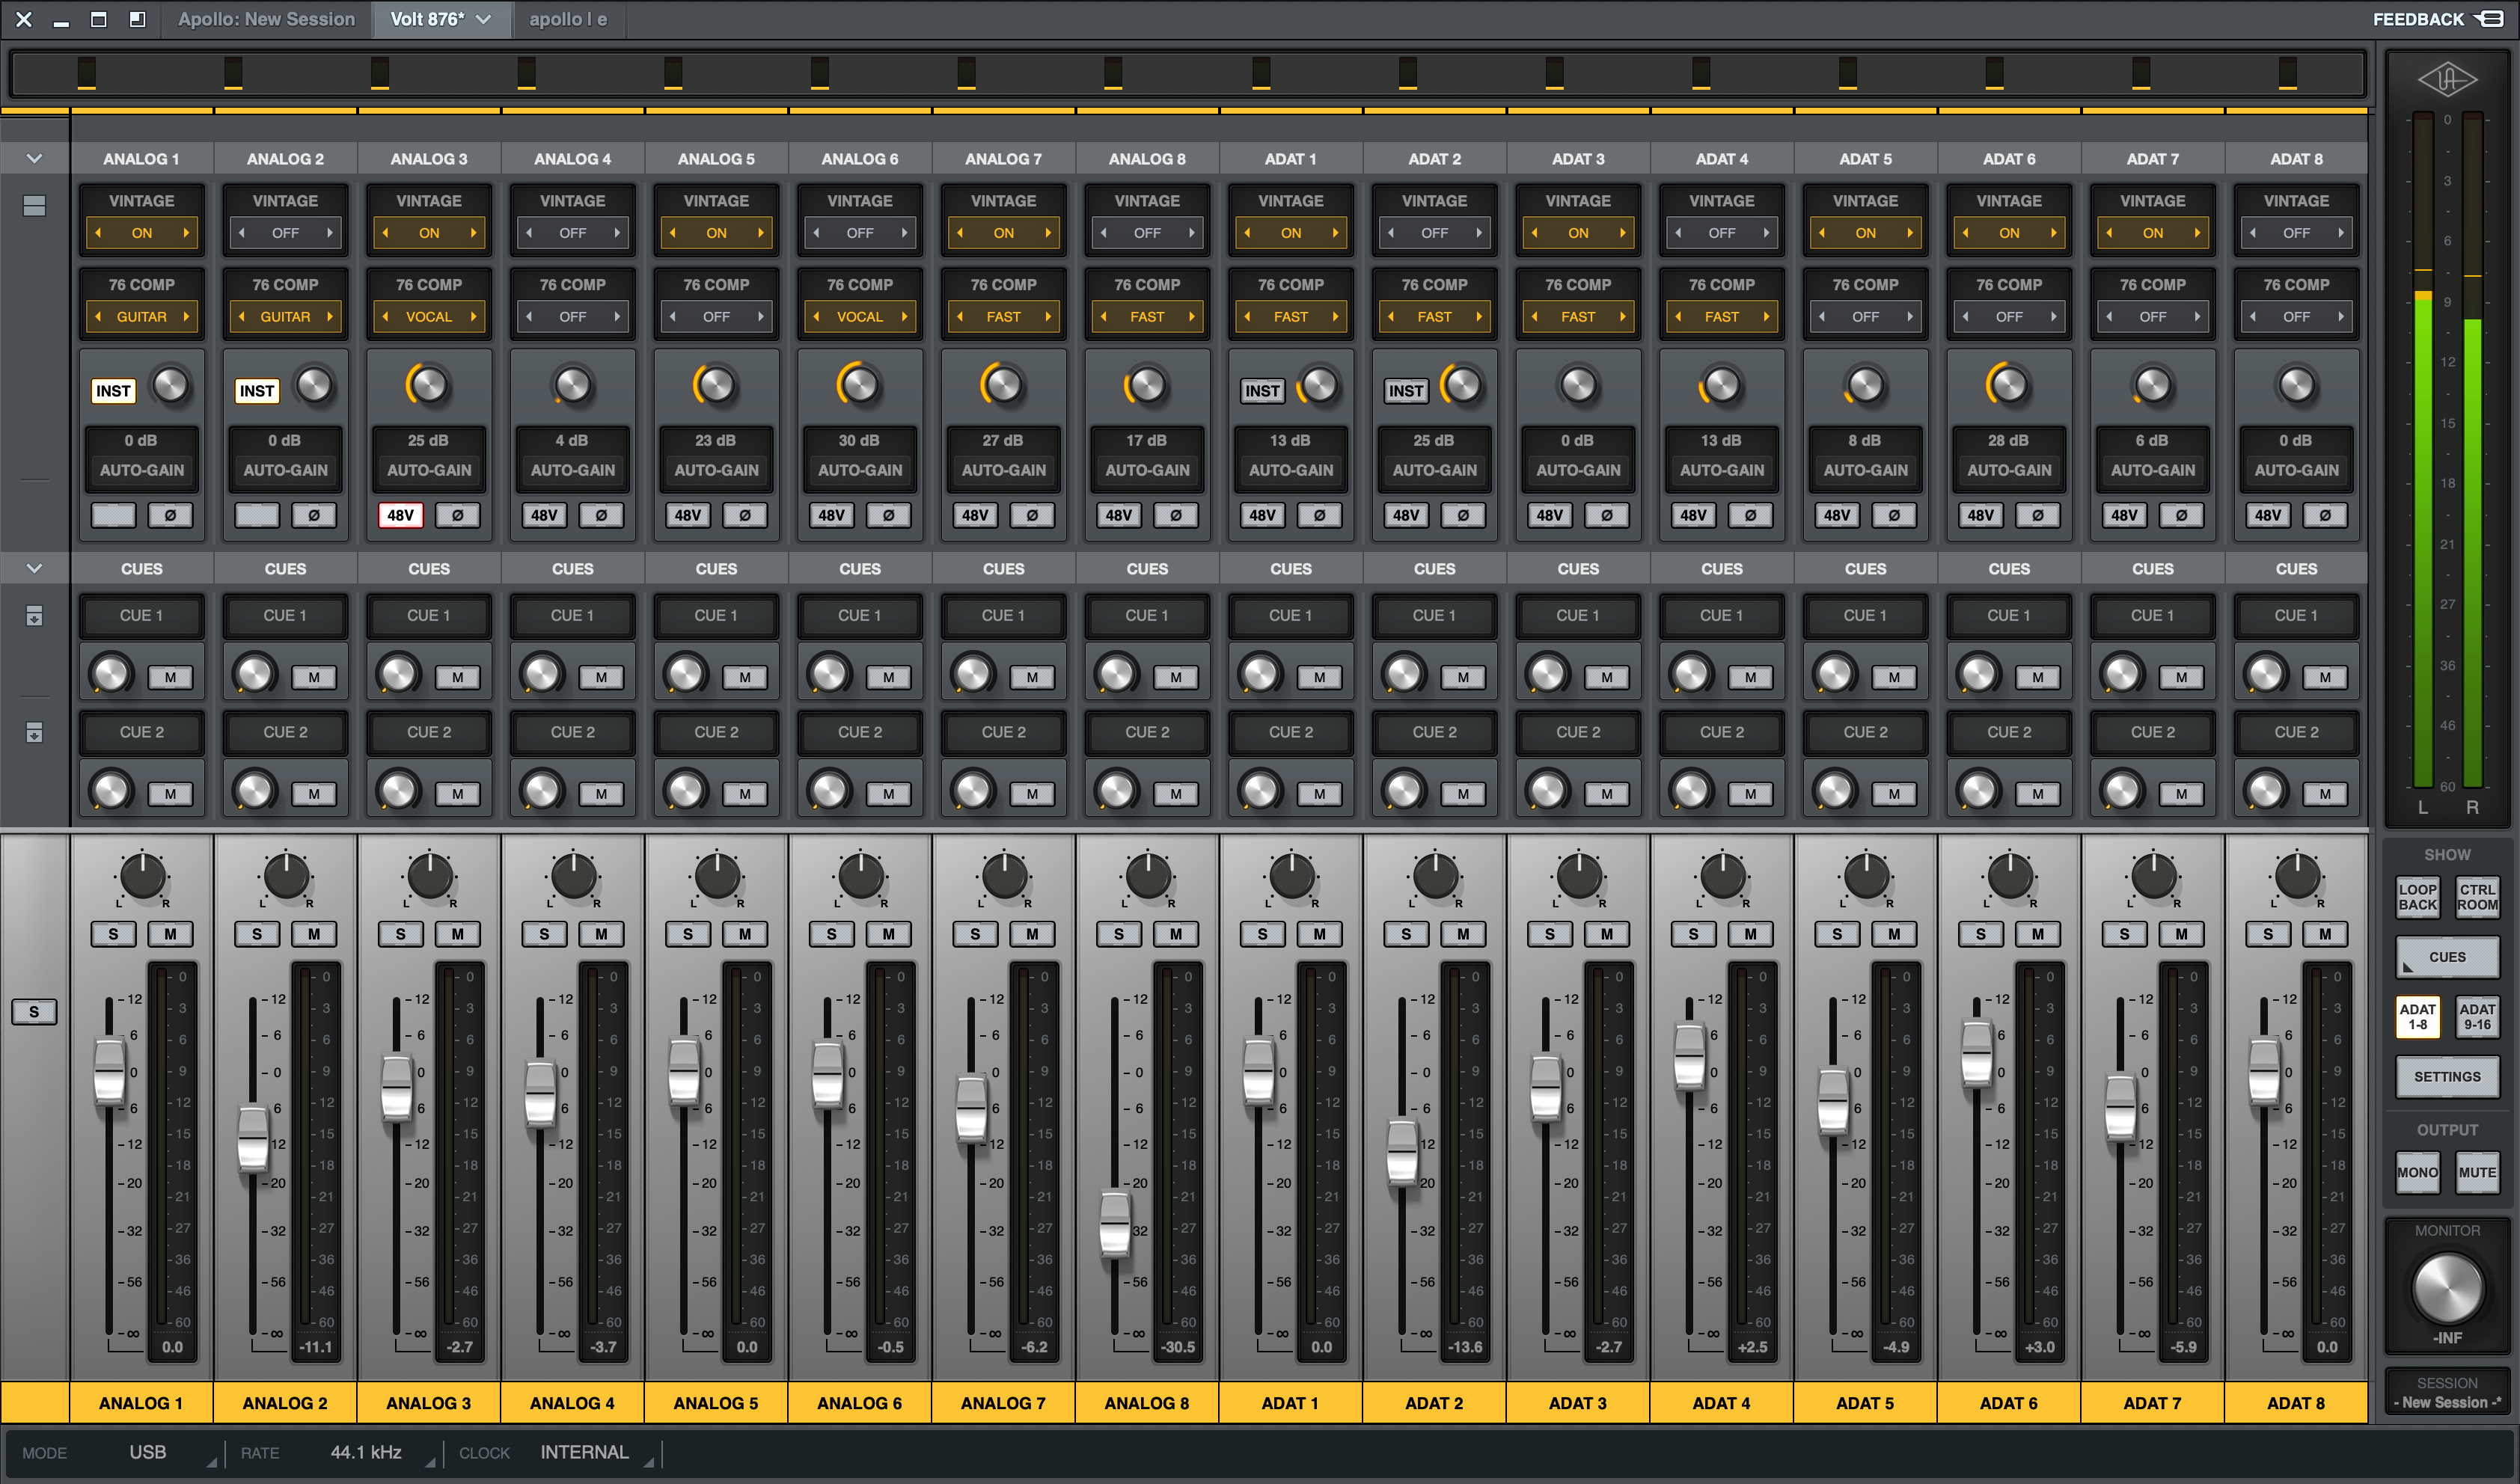2520x1484 pixels.
Task: Click the ADAT 2 volume fader
Action: pos(1402,1152)
